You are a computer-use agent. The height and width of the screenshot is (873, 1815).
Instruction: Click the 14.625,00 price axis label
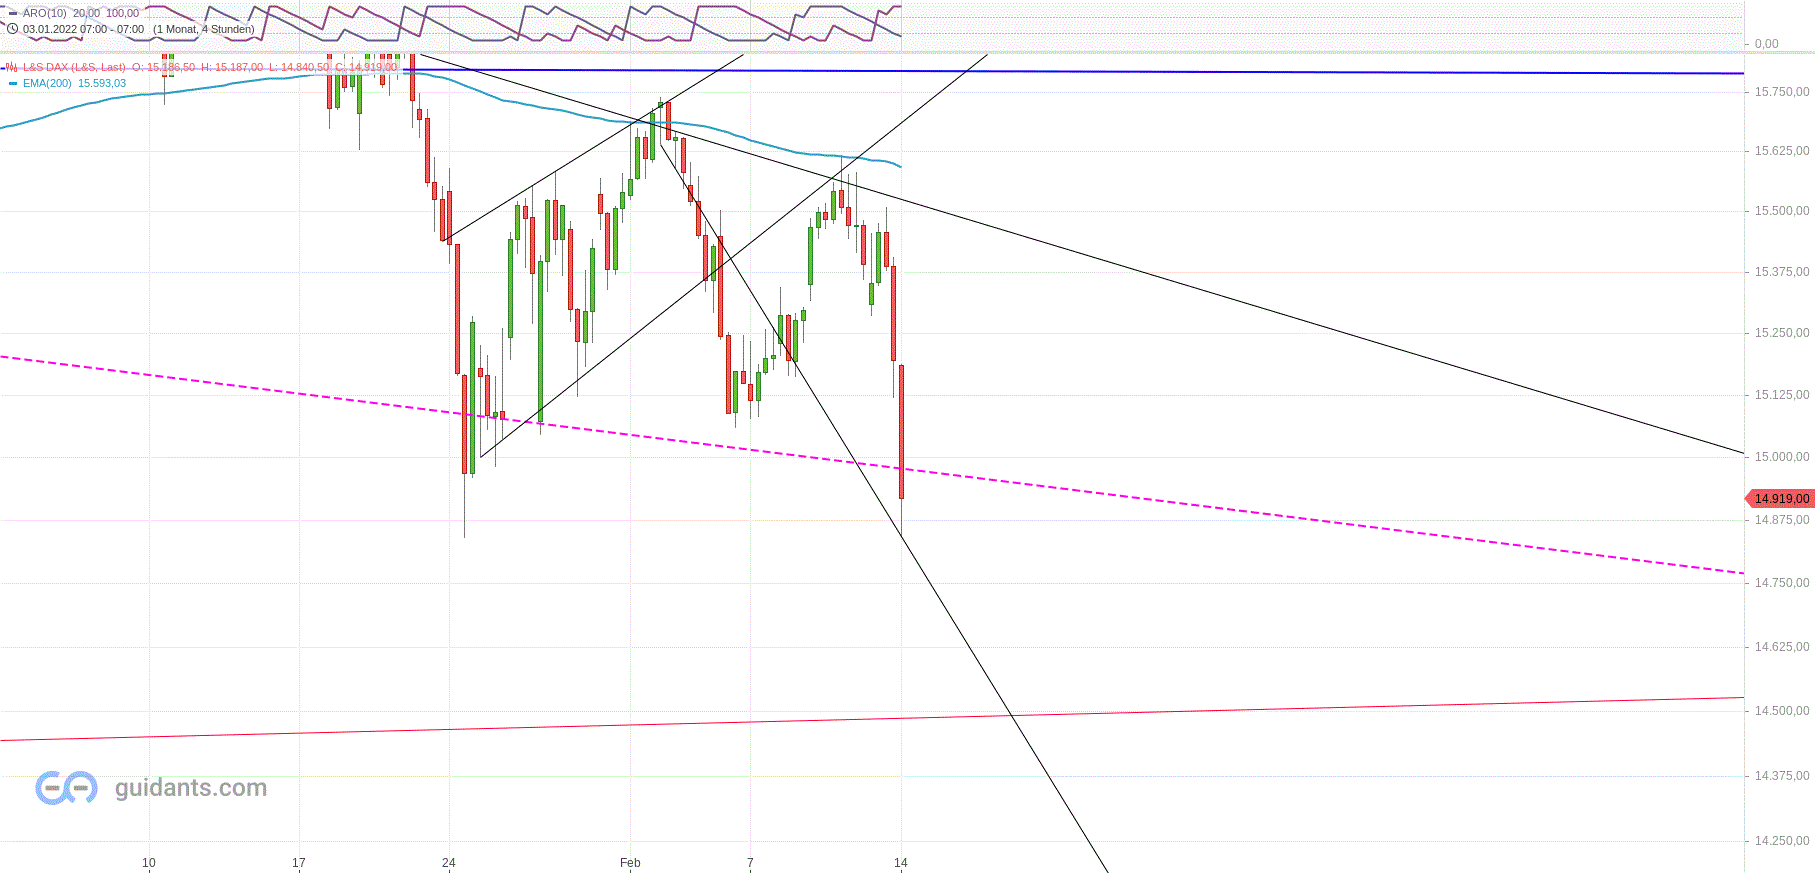click(1782, 647)
